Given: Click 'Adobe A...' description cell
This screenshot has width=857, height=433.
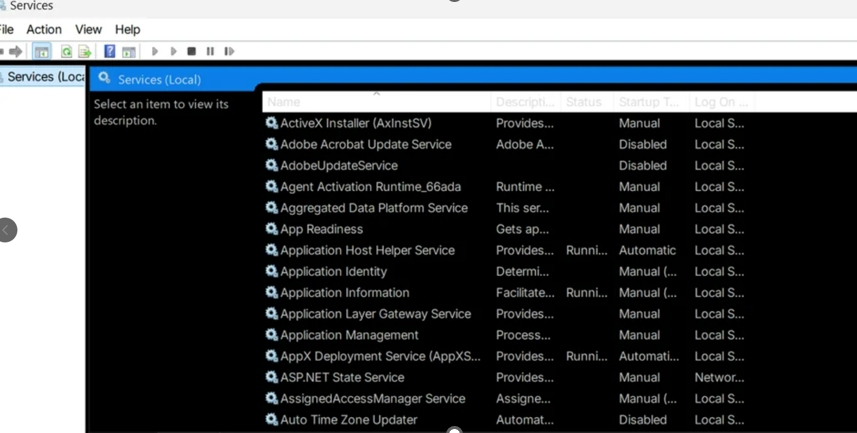Looking at the screenshot, I should (525, 144).
